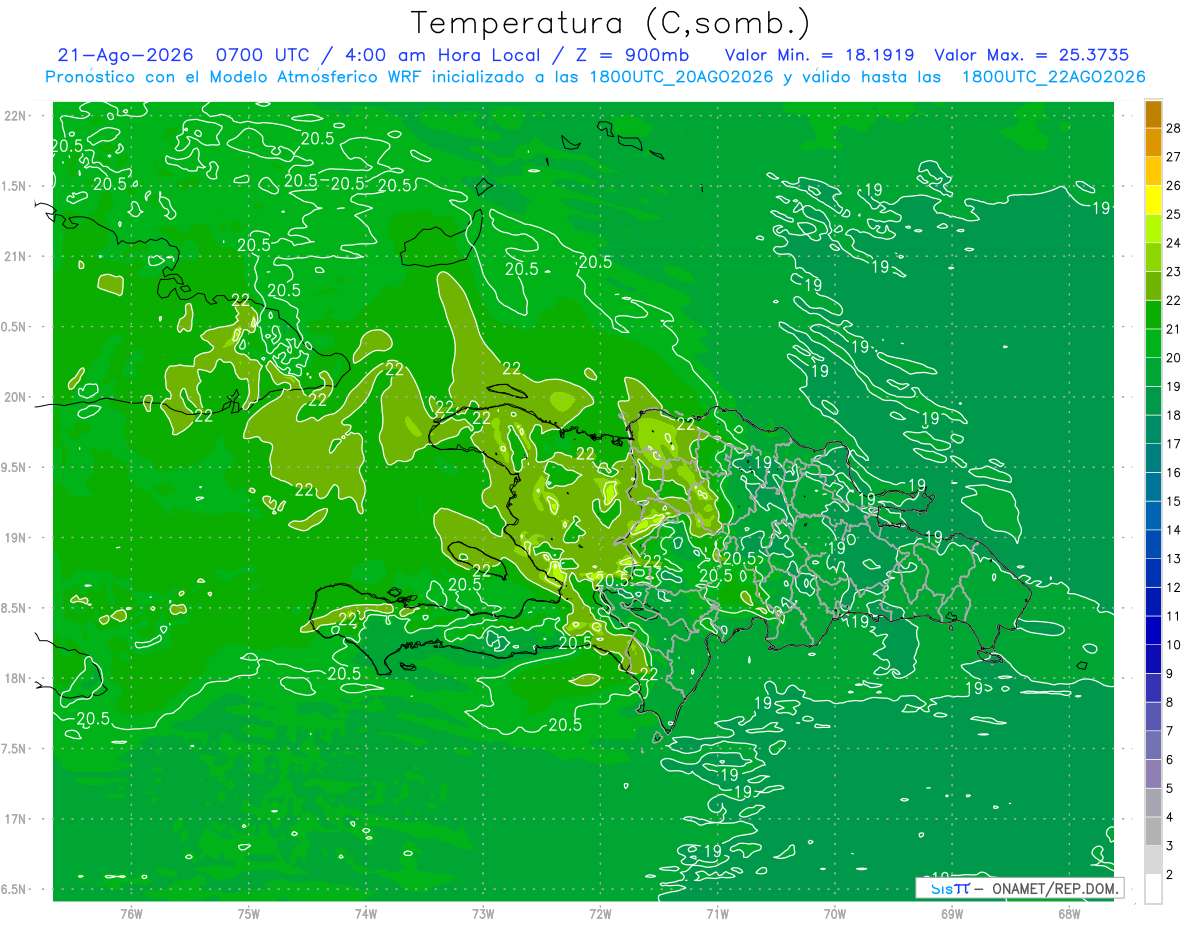Click the "Valor Max. = 25.3735" reading
The width and height of the screenshot is (1200, 927).
[x=1032, y=56]
